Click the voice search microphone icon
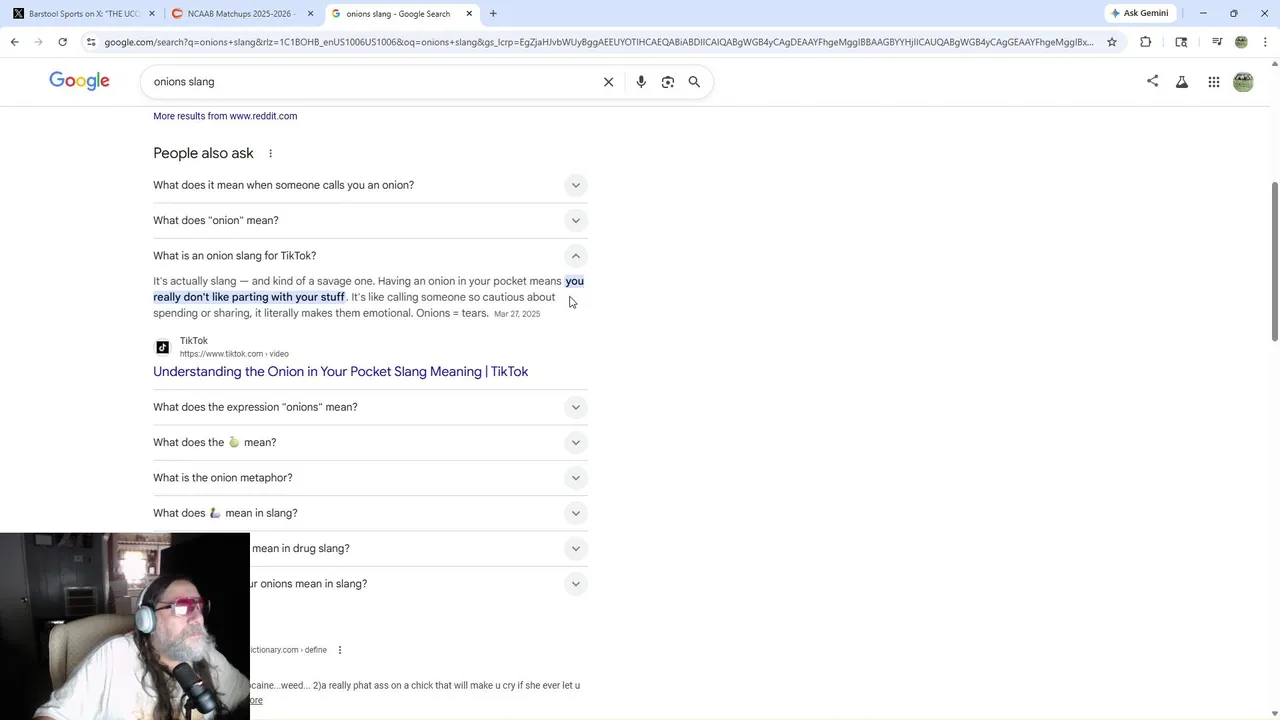1280x720 pixels. click(x=641, y=82)
